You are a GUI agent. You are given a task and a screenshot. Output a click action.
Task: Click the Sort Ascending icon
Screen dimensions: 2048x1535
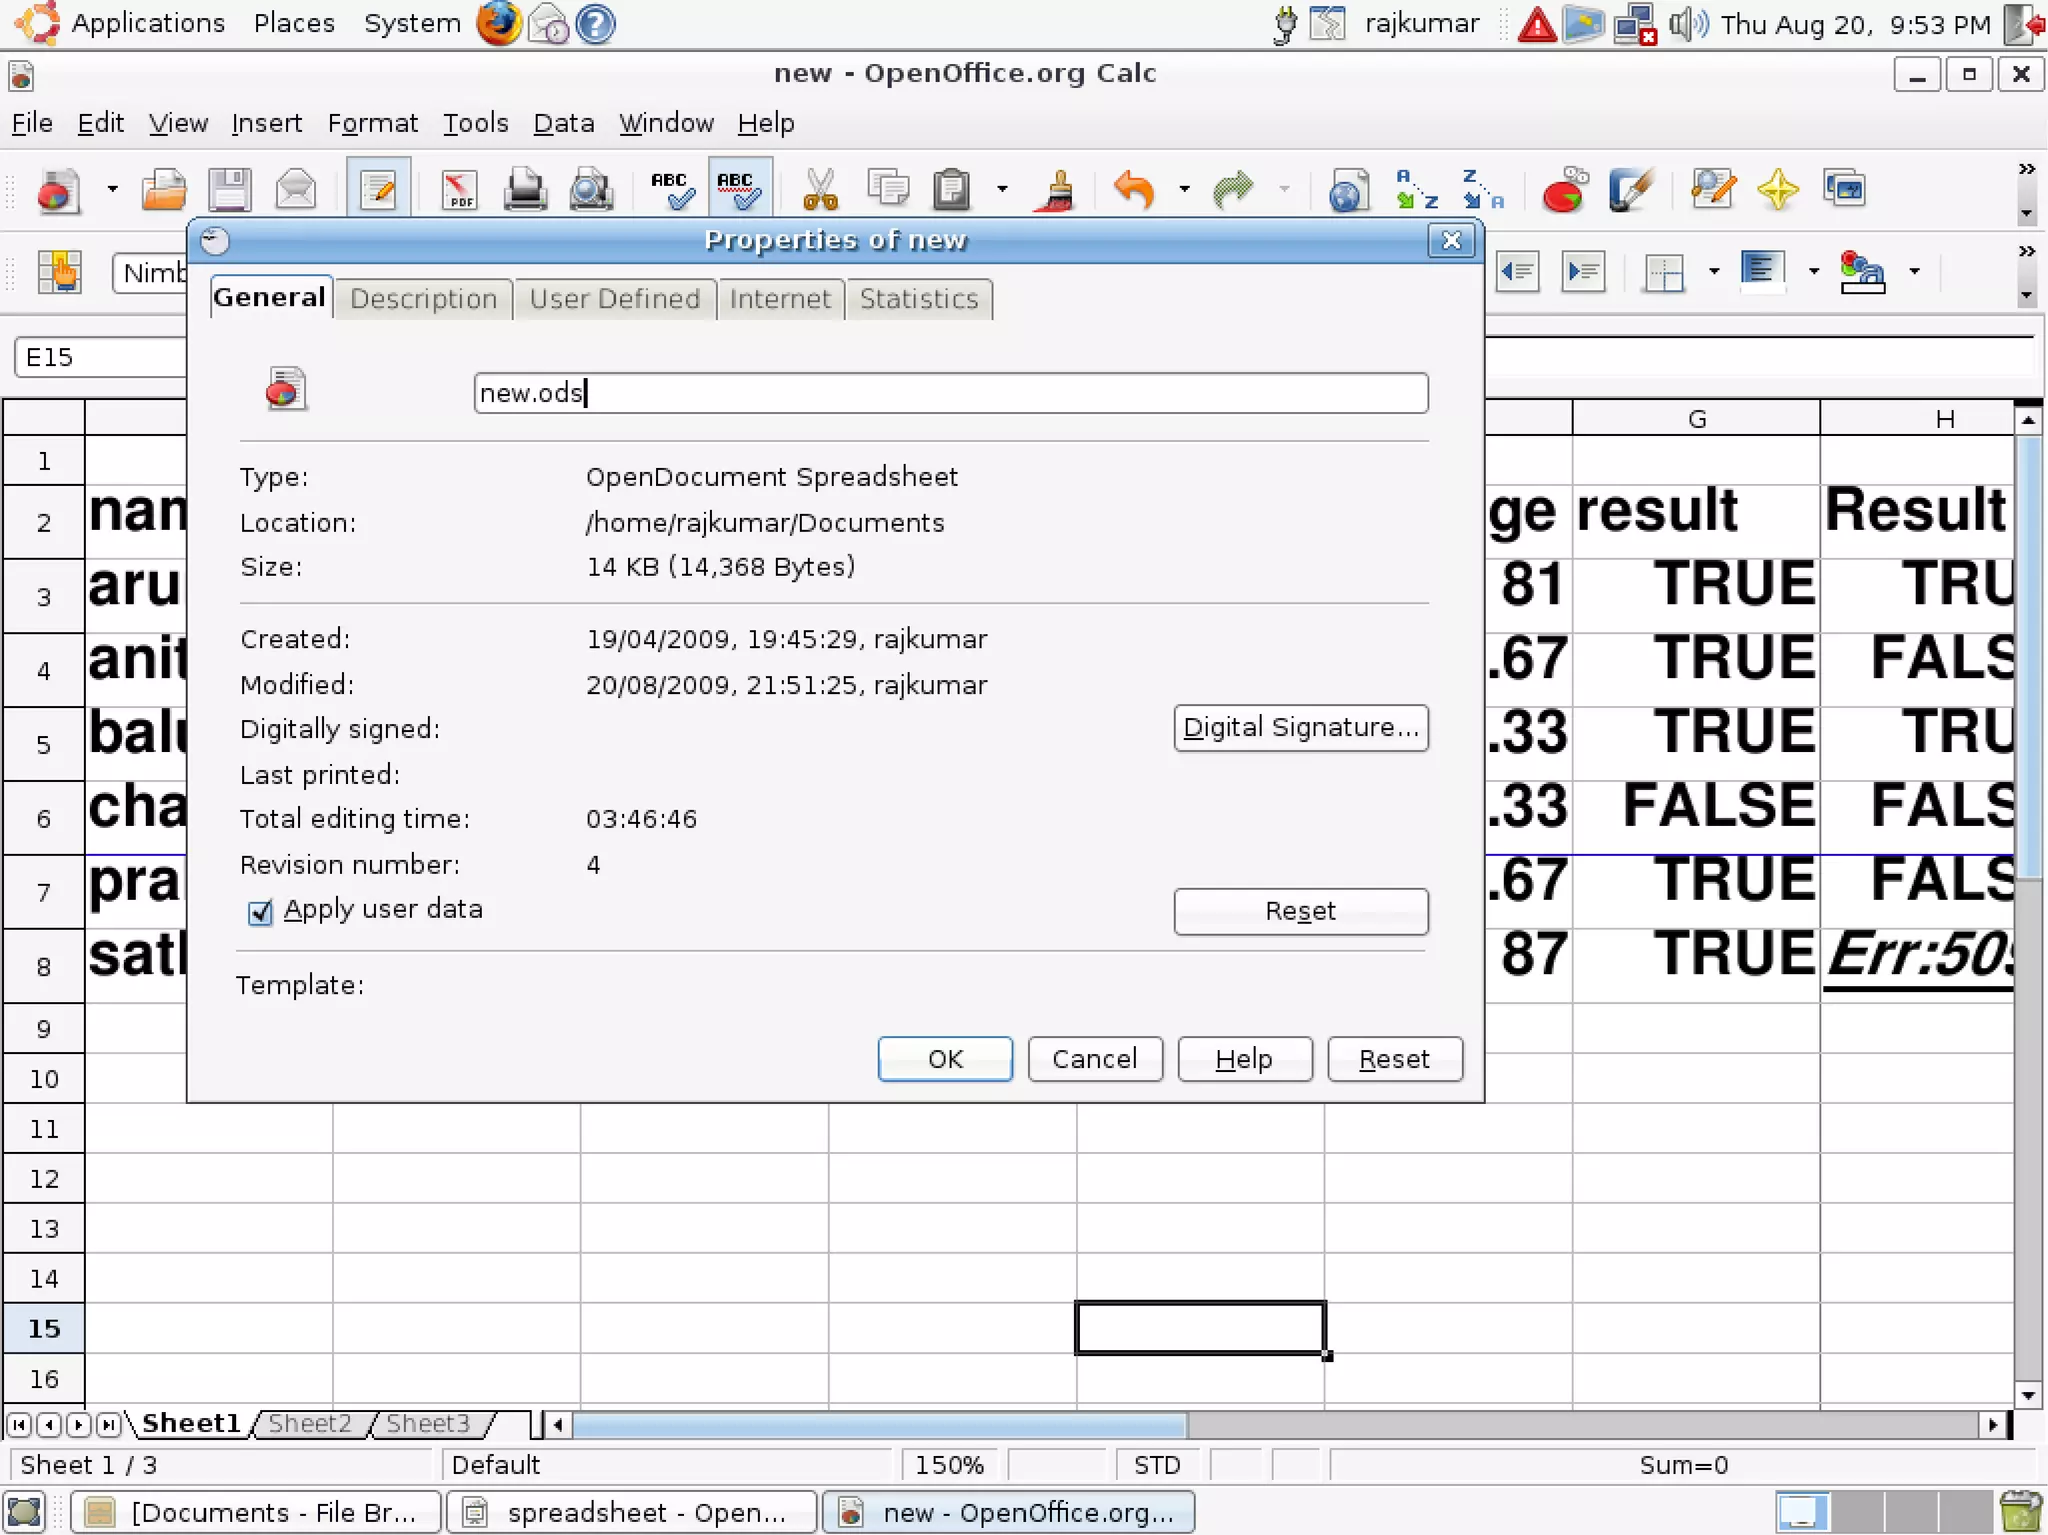(x=1416, y=190)
